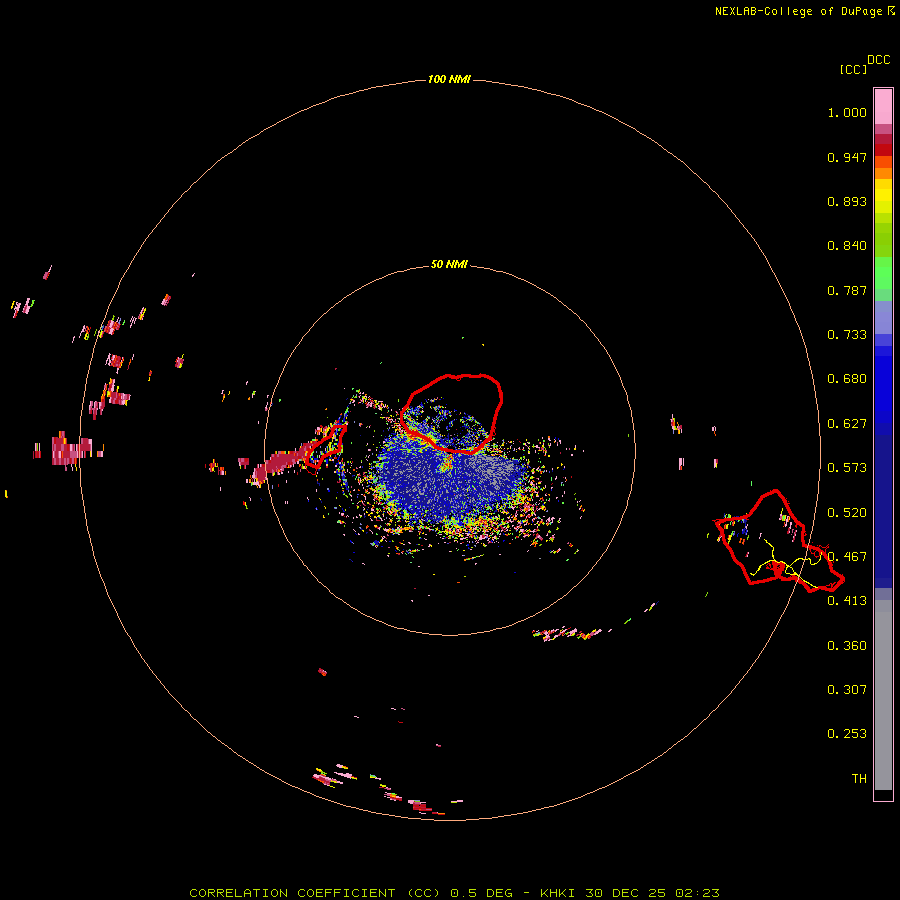Click the TH threshold label
Screen dimensions: 900x900
[859, 779]
